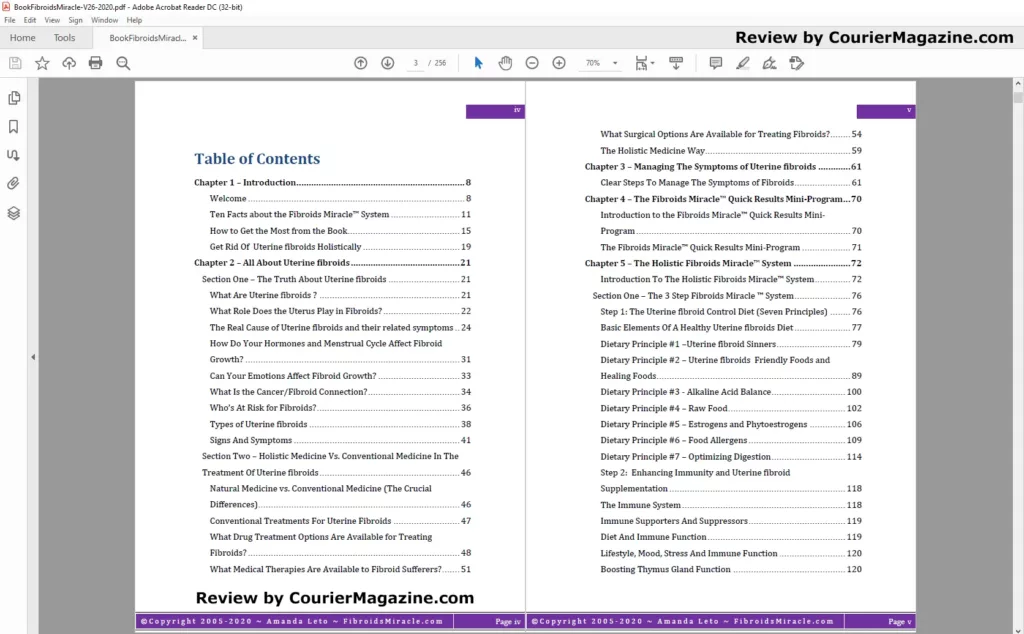Open the File menu

tap(10, 20)
